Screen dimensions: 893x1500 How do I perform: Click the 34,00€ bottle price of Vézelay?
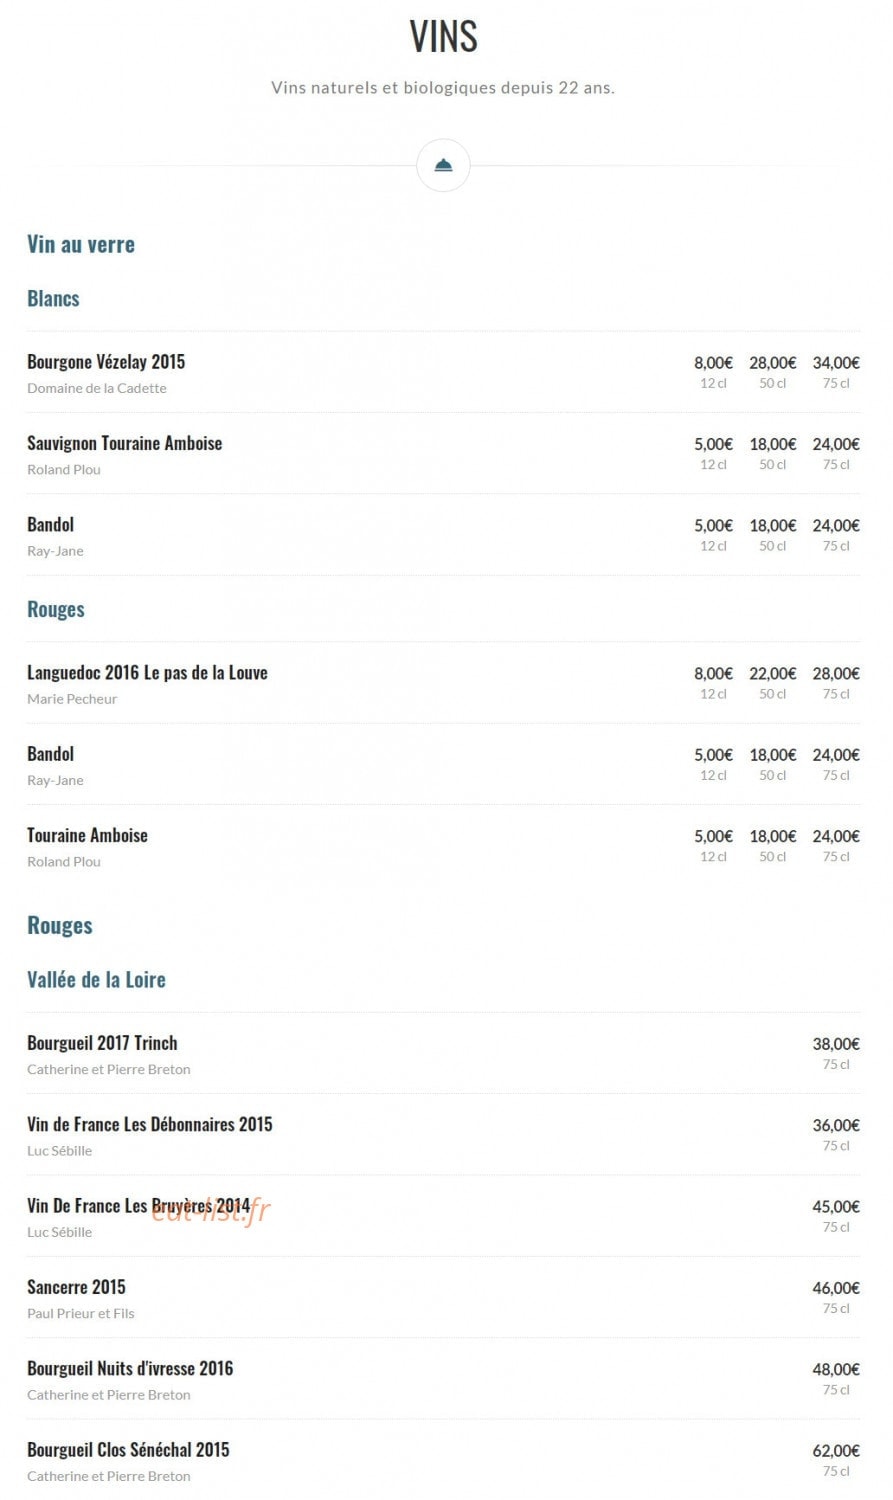click(x=836, y=363)
